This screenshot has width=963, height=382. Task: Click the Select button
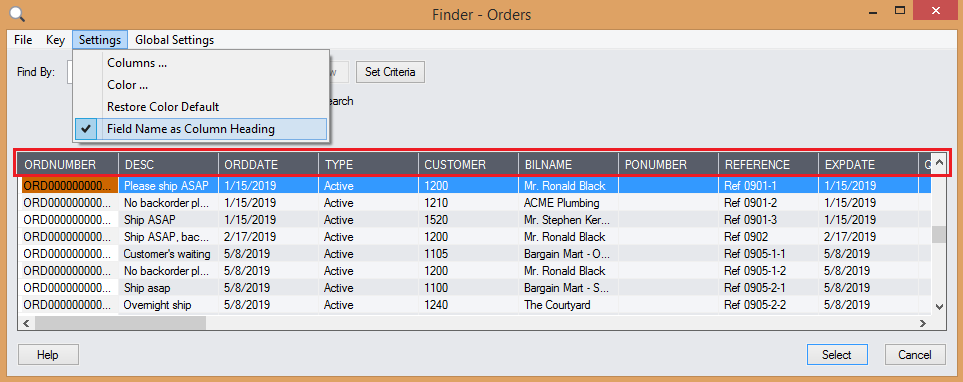836,355
